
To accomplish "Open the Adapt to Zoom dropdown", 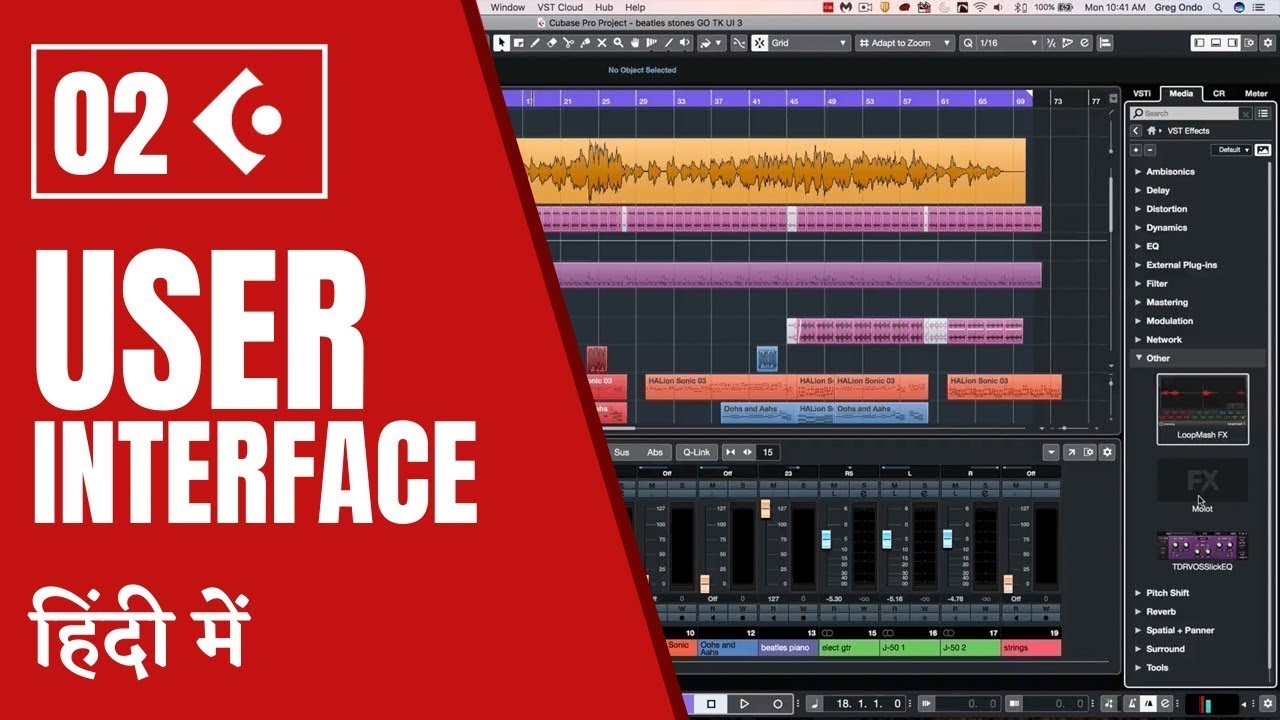I will (905, 43).
